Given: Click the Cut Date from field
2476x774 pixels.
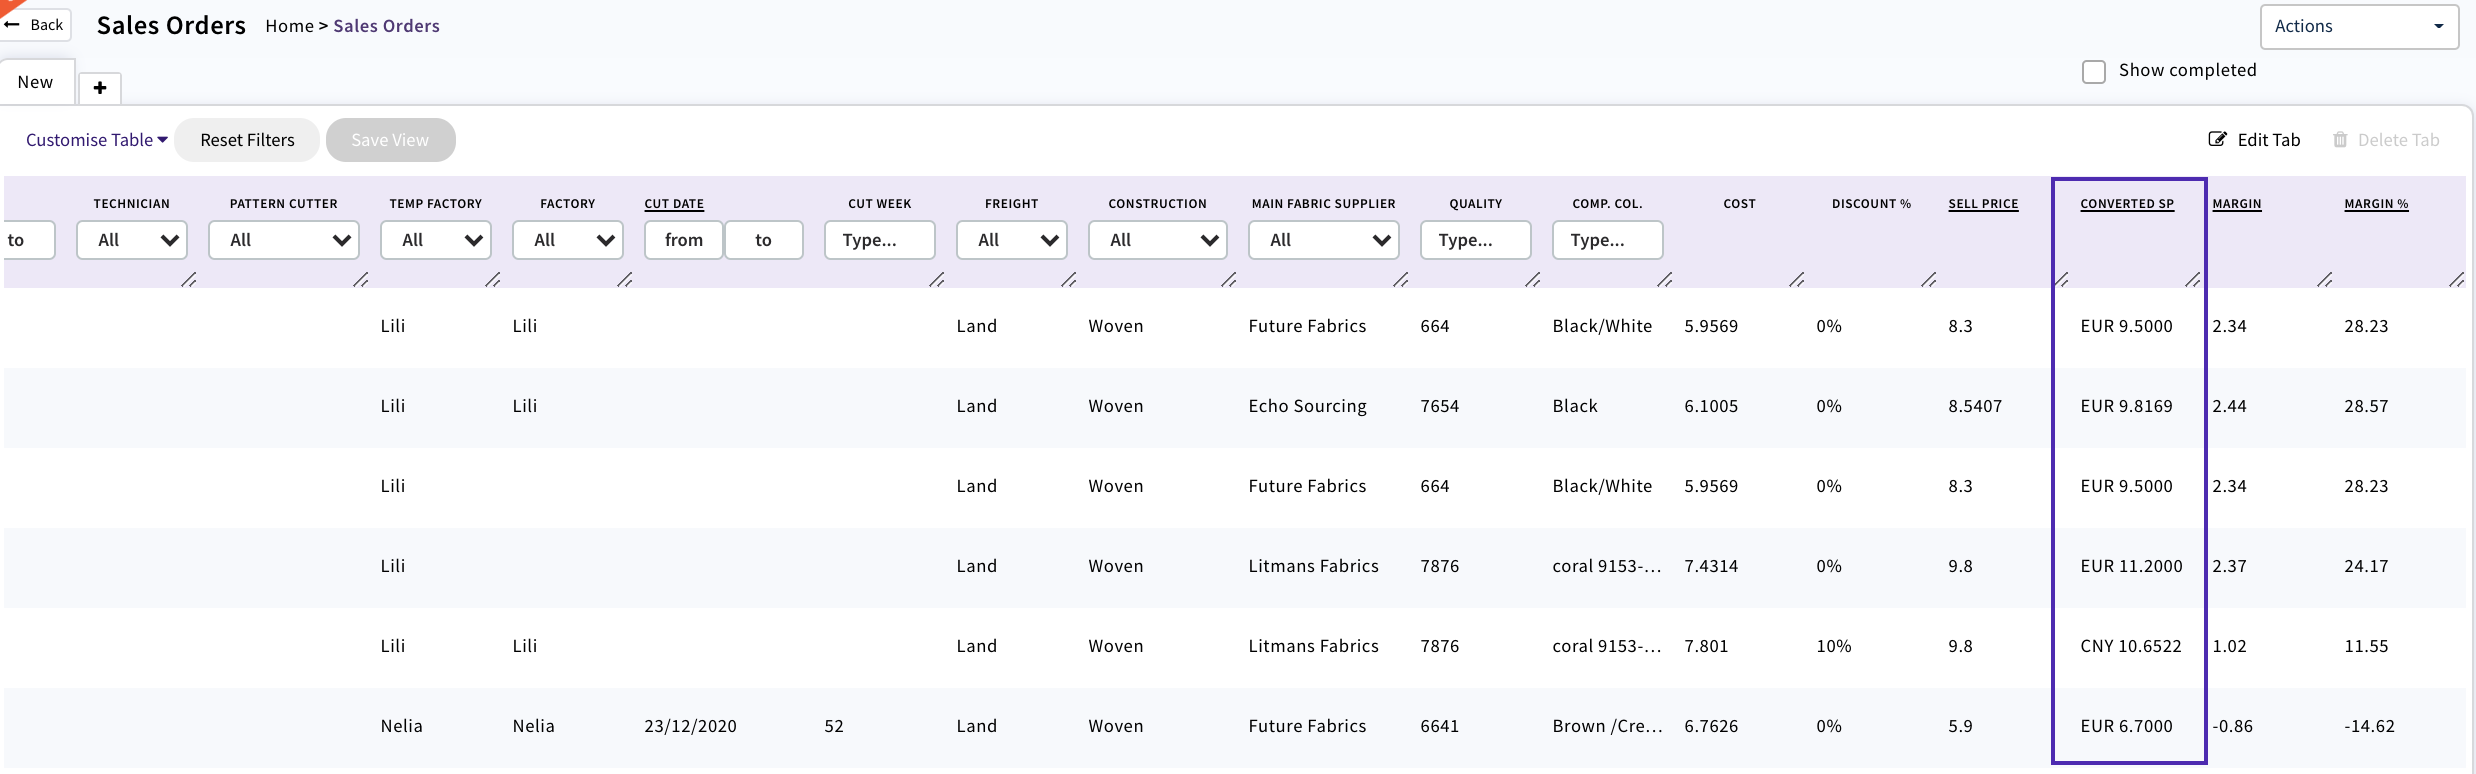Looking at the screenshot, I should [x=683, y=240].
